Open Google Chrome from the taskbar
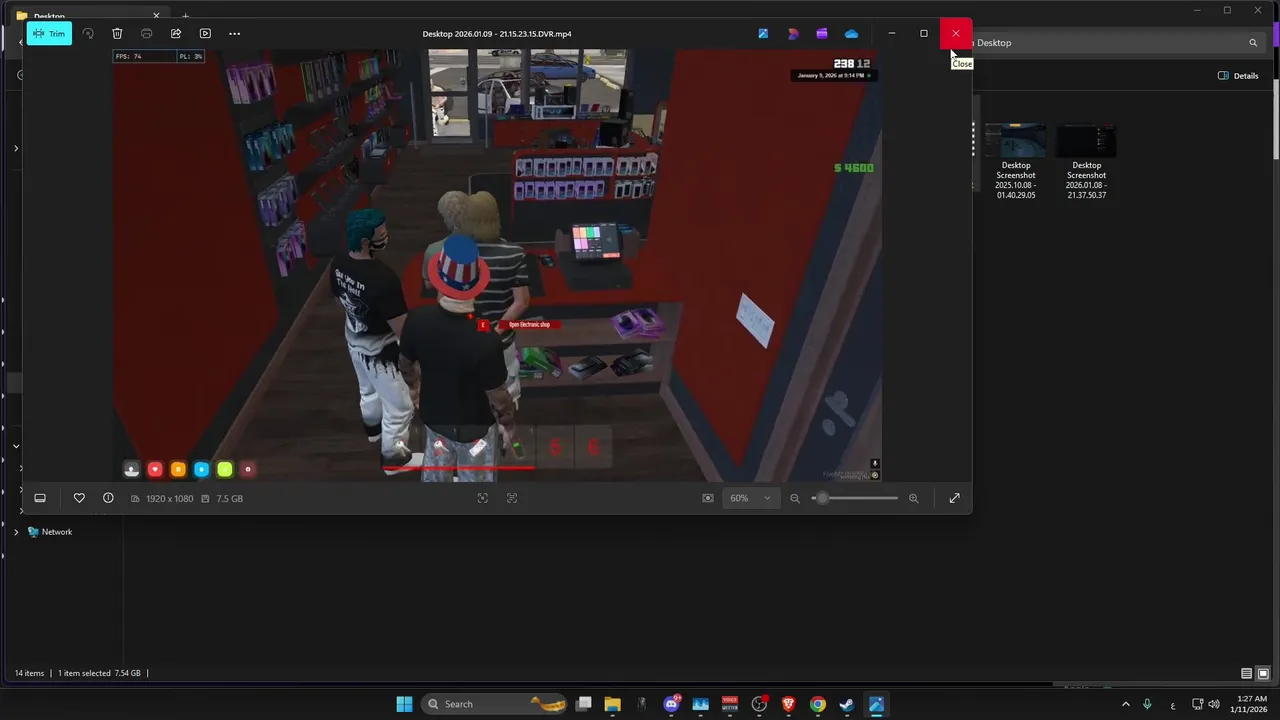The image size is (1280, 720). [x=817, y=704]
